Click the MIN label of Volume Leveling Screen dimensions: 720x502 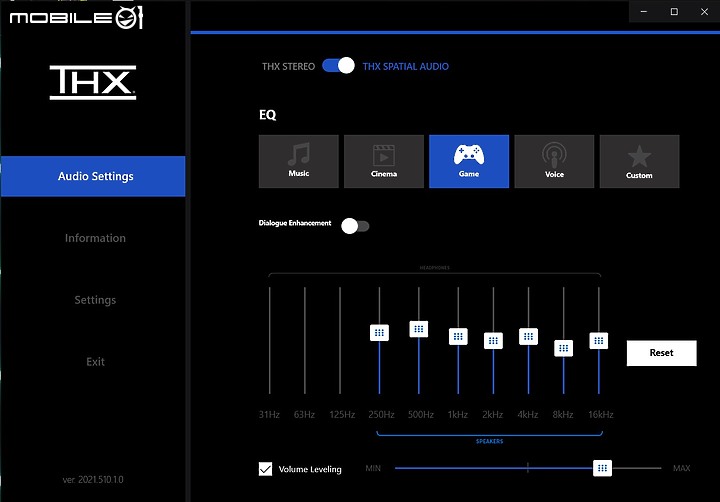click(373, 468)
